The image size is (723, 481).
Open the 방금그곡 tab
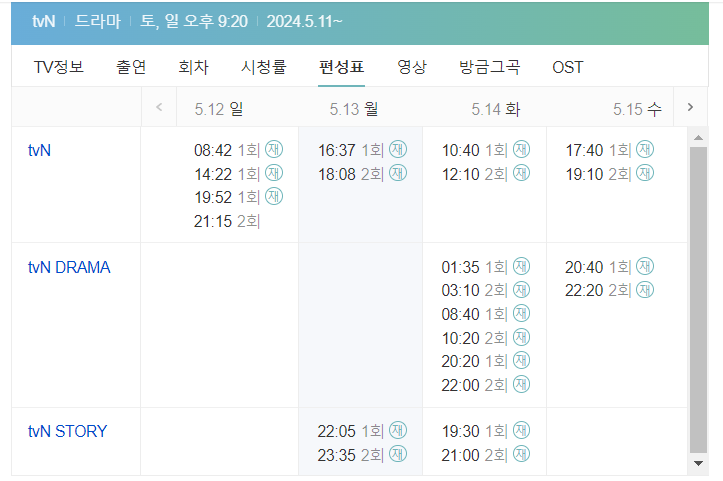pos(489,67)
